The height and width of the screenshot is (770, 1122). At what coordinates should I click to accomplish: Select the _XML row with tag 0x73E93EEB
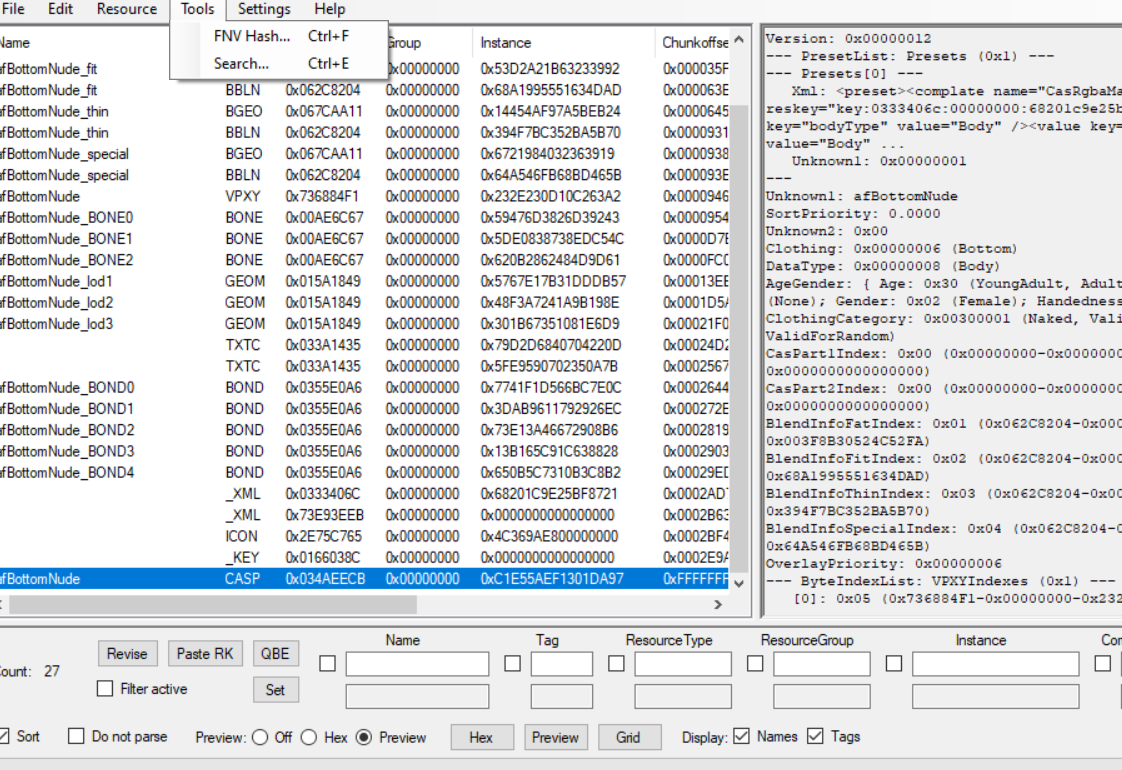click(364, 515)
